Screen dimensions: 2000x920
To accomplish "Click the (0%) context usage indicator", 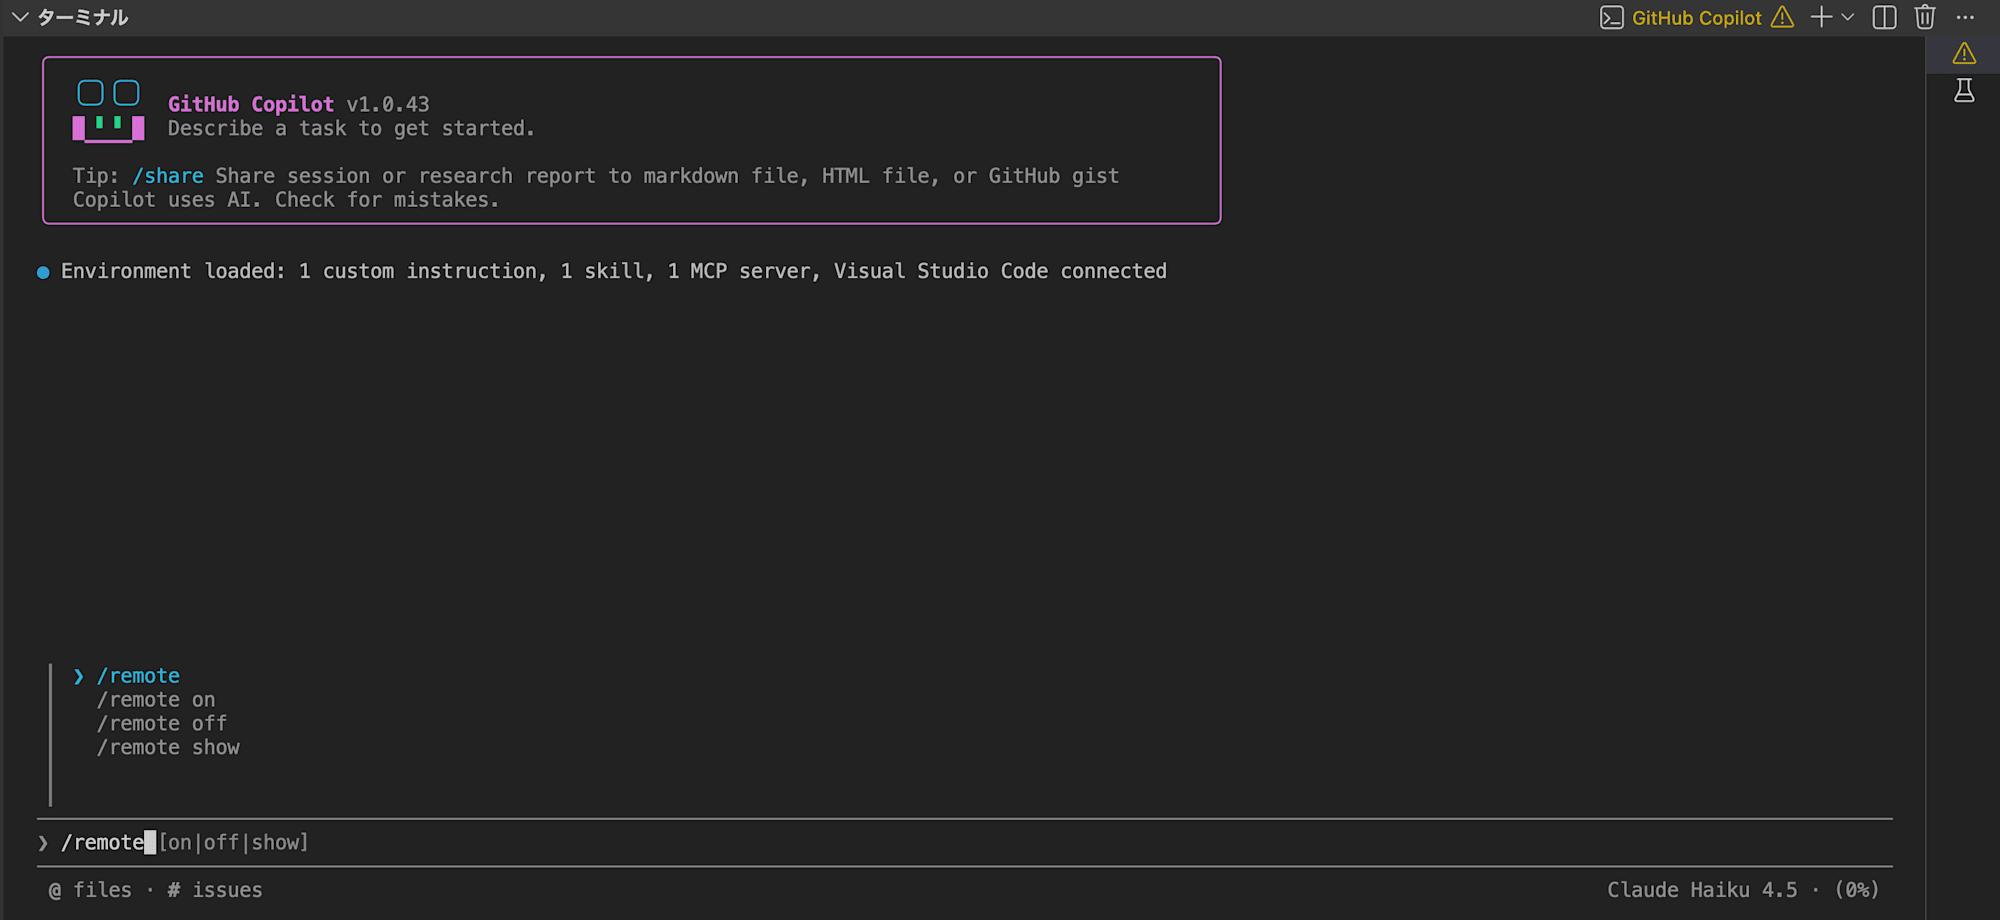I will [x=1857, y=890].
